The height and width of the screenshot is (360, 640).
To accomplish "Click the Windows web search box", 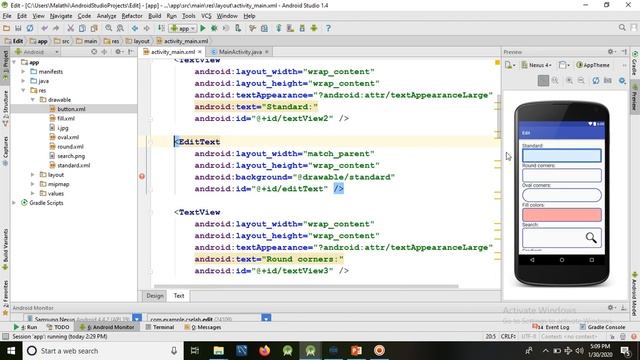I will [104, 351].
